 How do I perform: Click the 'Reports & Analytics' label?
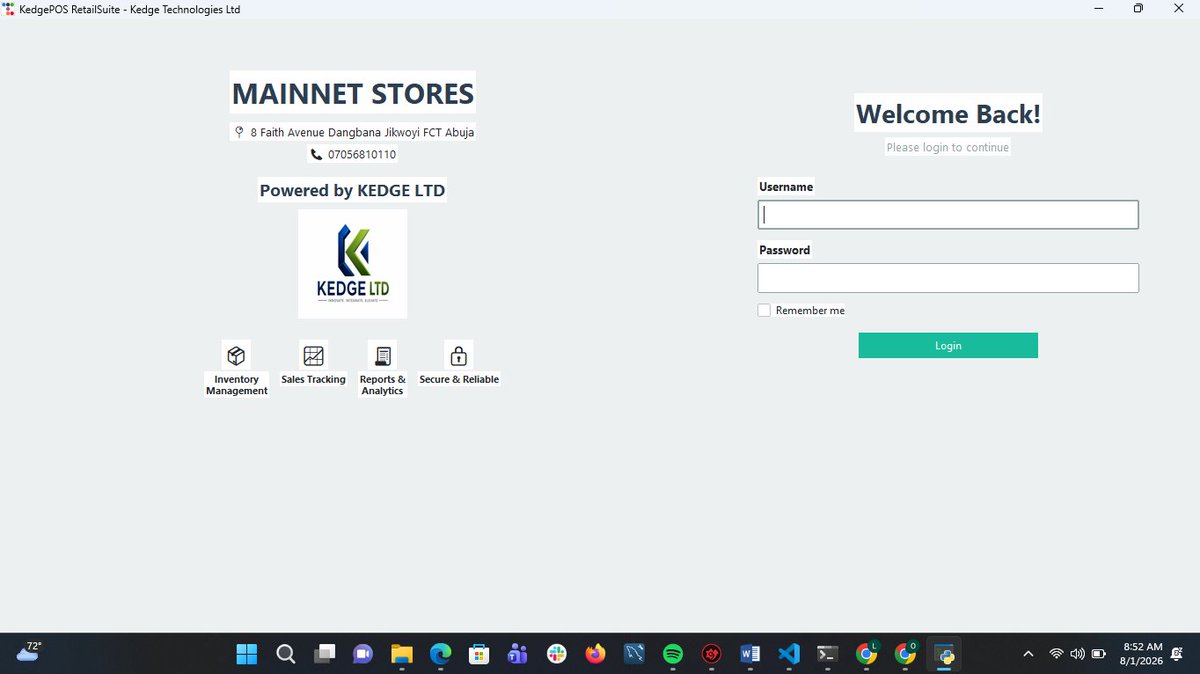(383, 385)
